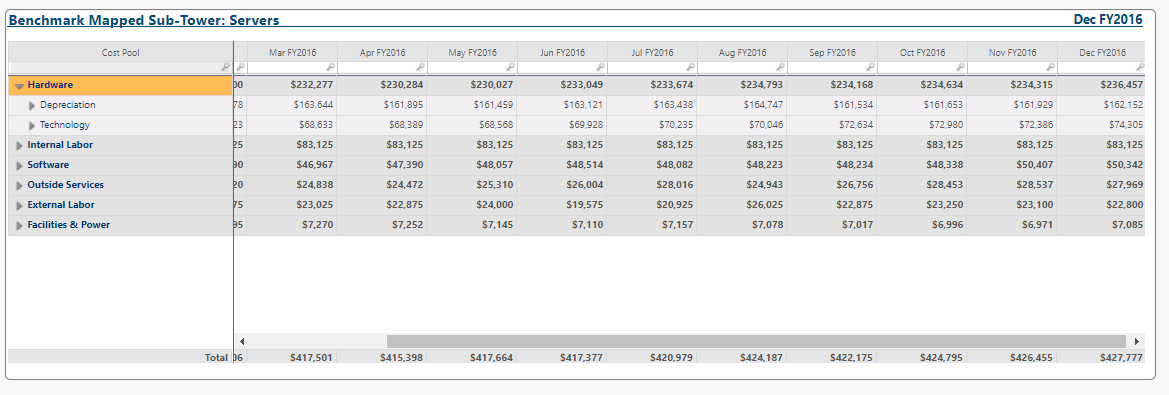Sort by the Aug FY2016 column header
Image resolution: width=1169 pixels, height=395 pixels.
743,52
